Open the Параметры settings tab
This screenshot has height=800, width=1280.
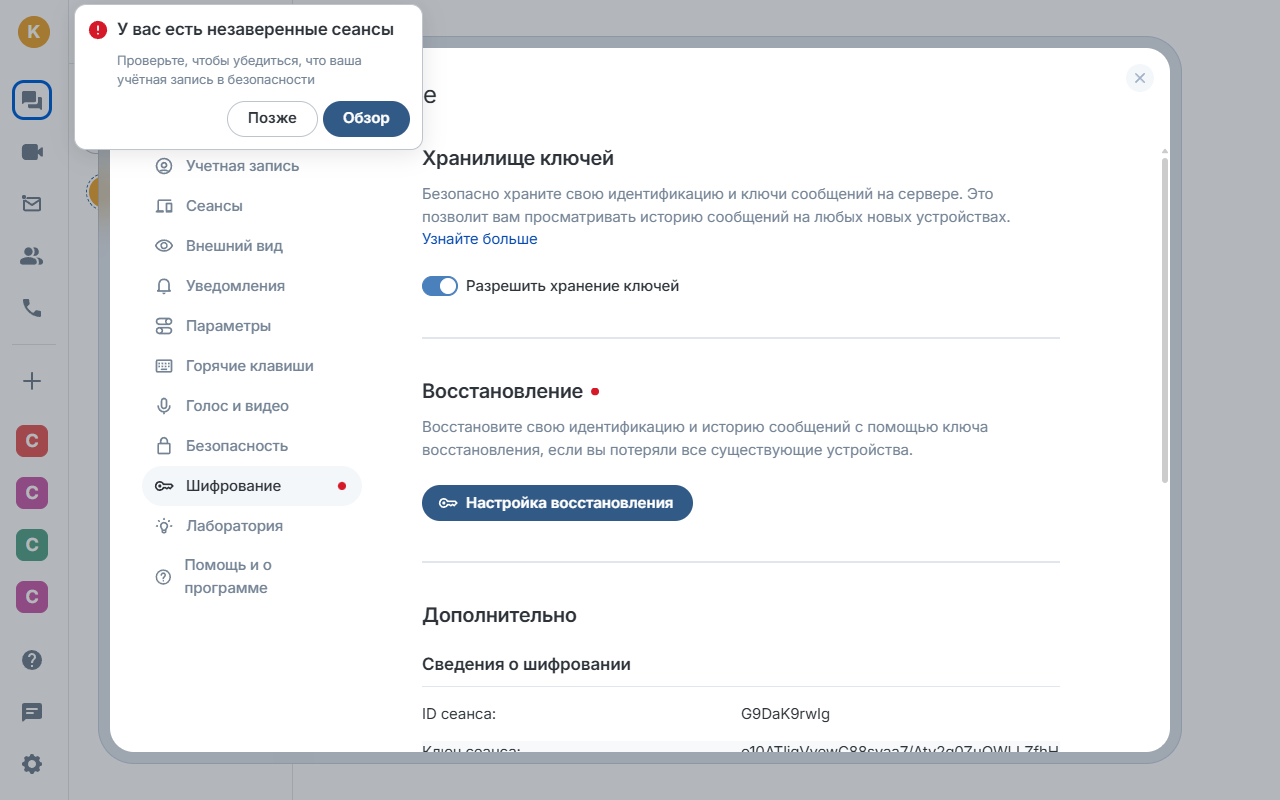click(252, 326)
